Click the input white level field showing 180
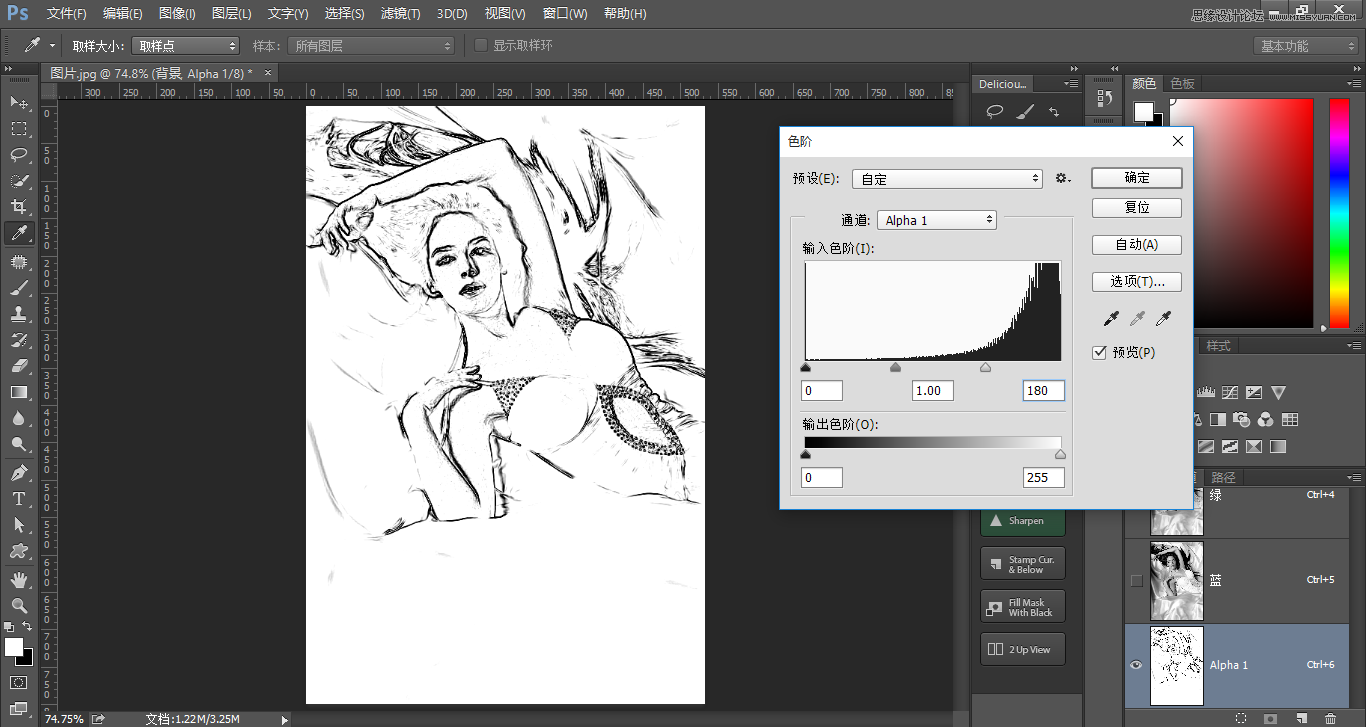 point(1044,391)
